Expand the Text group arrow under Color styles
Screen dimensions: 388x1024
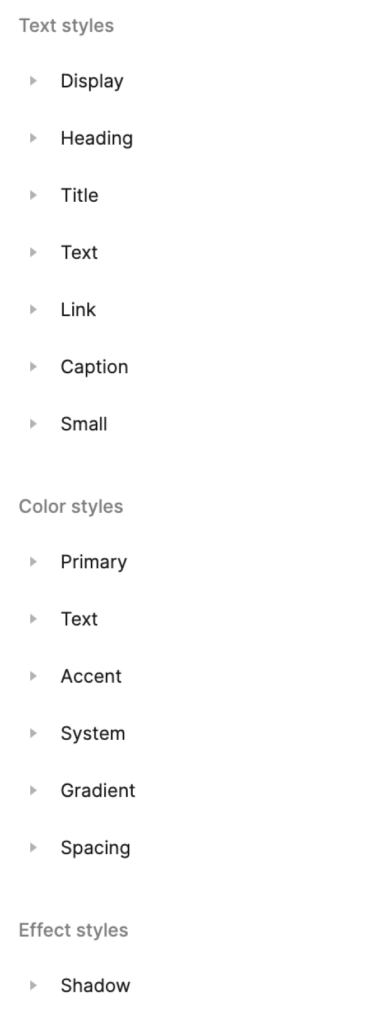[33, 619]
